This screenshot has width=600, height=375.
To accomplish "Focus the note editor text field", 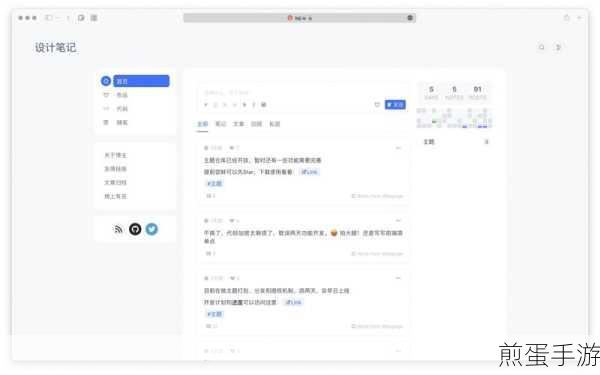I will [302, 93].
